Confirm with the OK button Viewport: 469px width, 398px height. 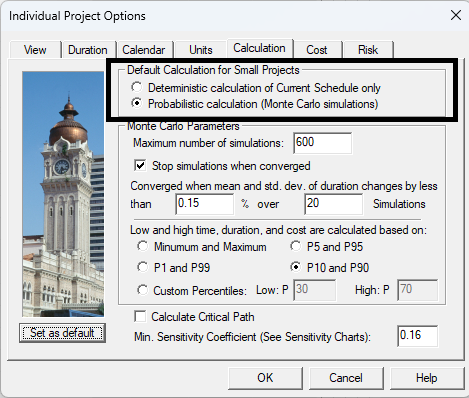(x=265, y=378)
